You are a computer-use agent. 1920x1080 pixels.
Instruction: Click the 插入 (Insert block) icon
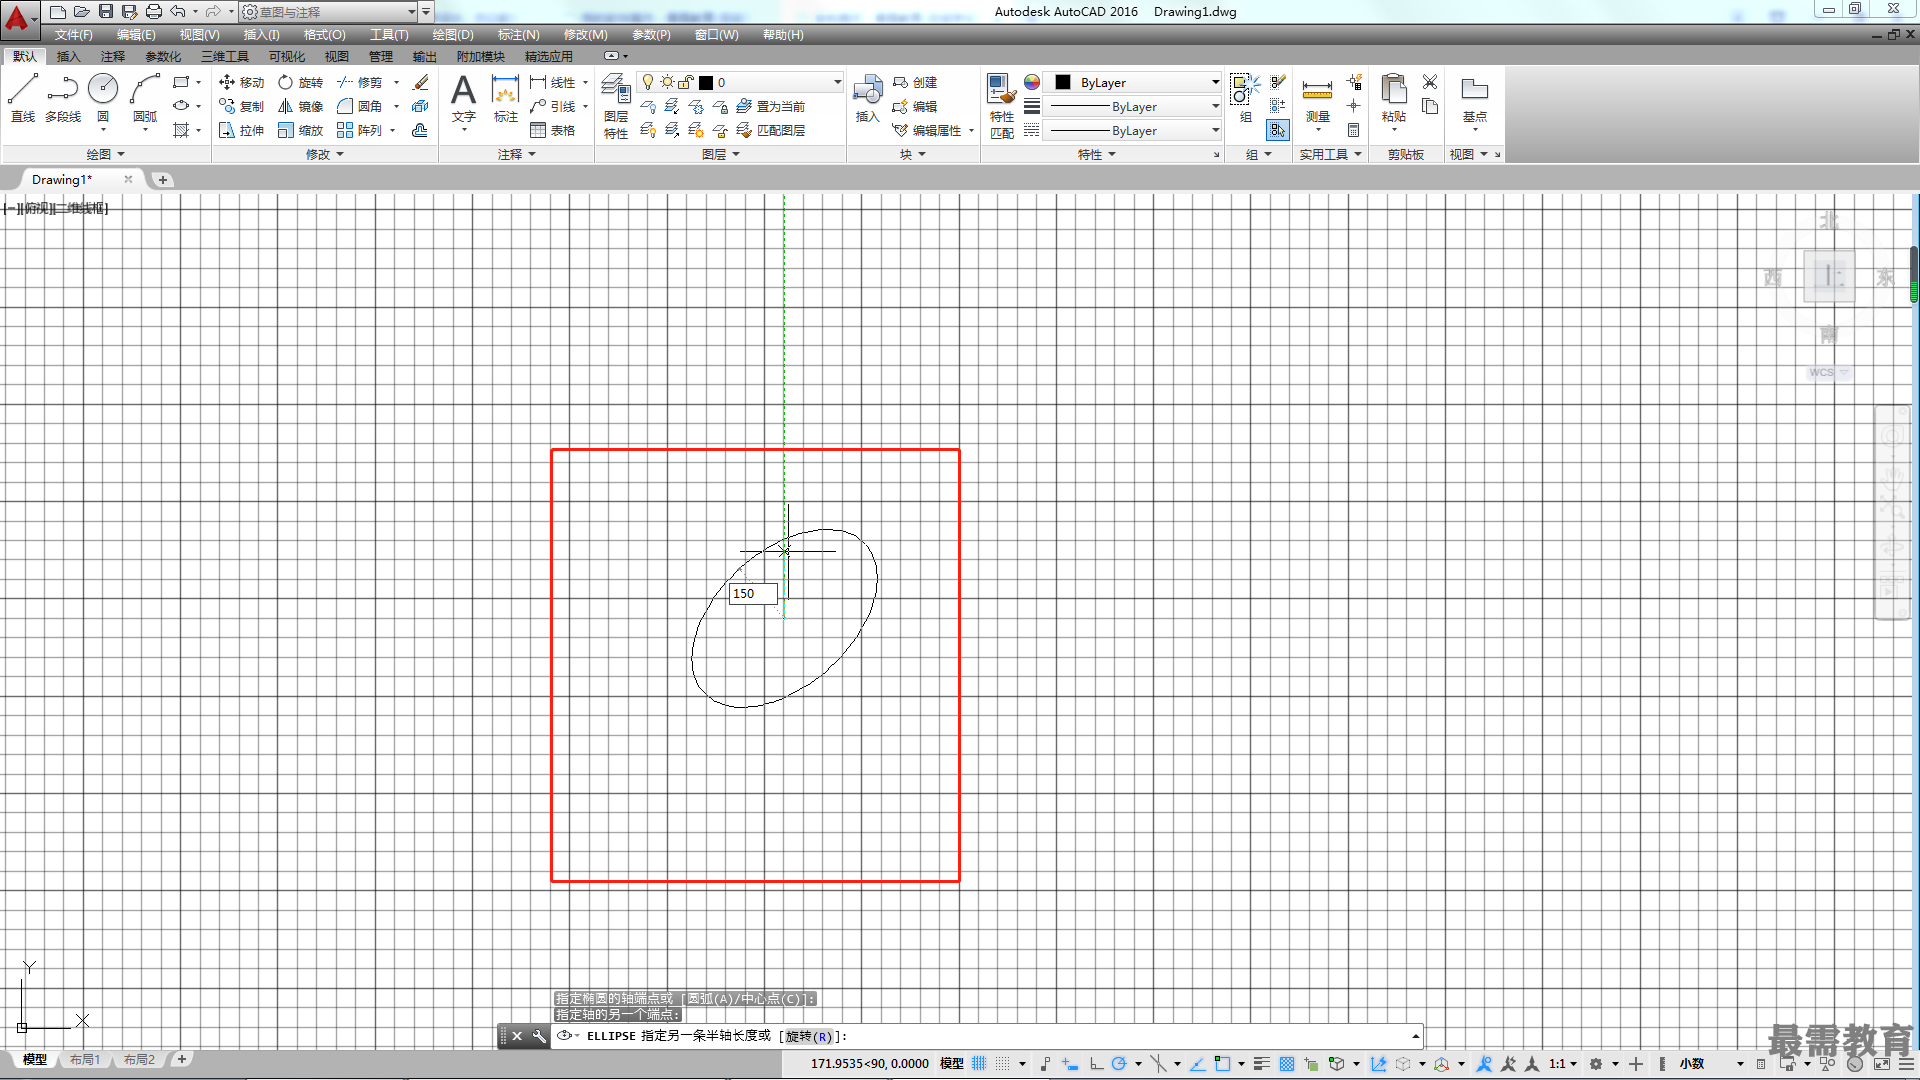point(867,98)
